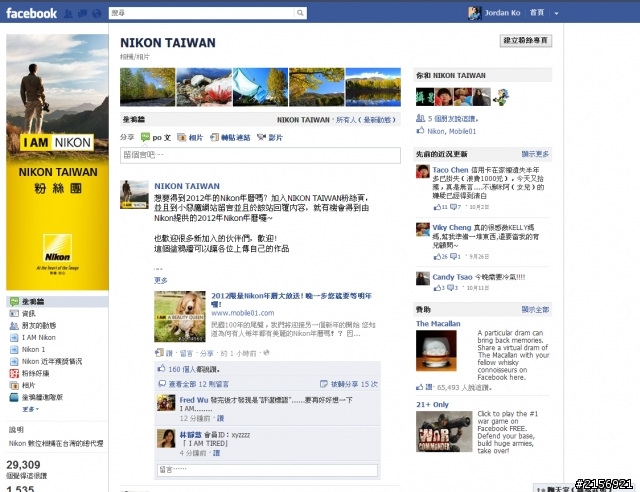The image size is (640, 492).
Task: Open The Macallan ad title
Action: (438, 323)
